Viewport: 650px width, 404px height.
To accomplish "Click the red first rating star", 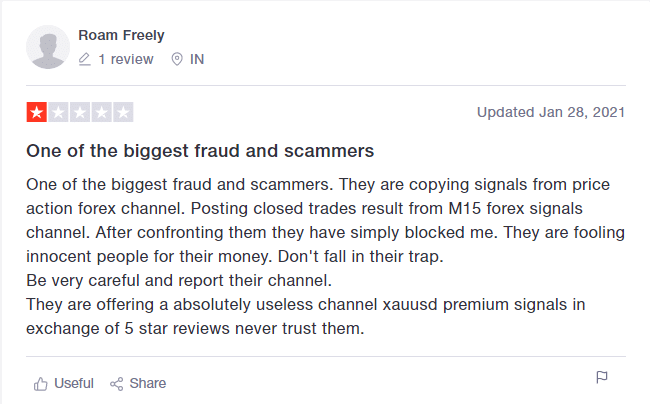I will [36, 112].
